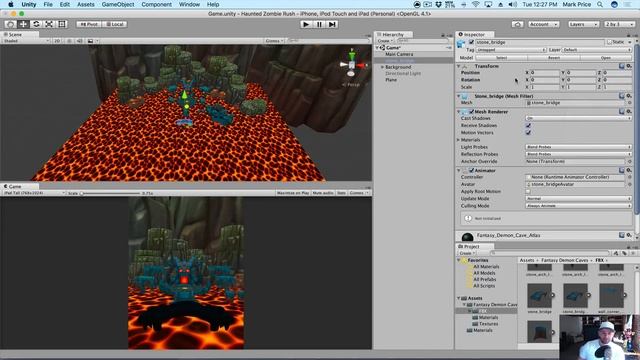
Task: Select the Rect transform tool
Action: (x=62, y=24)
